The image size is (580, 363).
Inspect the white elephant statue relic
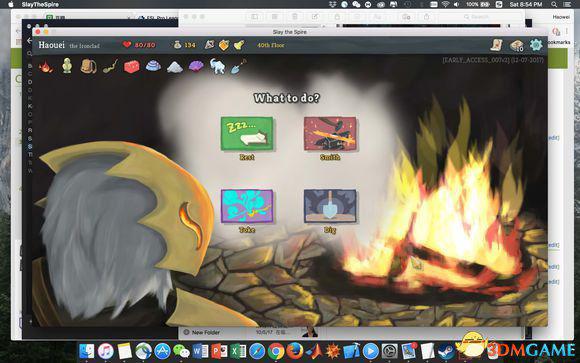click(218, 66)
